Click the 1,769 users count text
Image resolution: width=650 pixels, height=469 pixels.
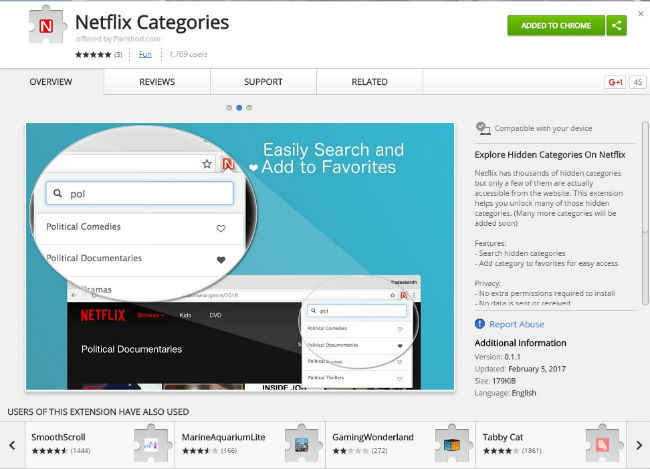188,54
